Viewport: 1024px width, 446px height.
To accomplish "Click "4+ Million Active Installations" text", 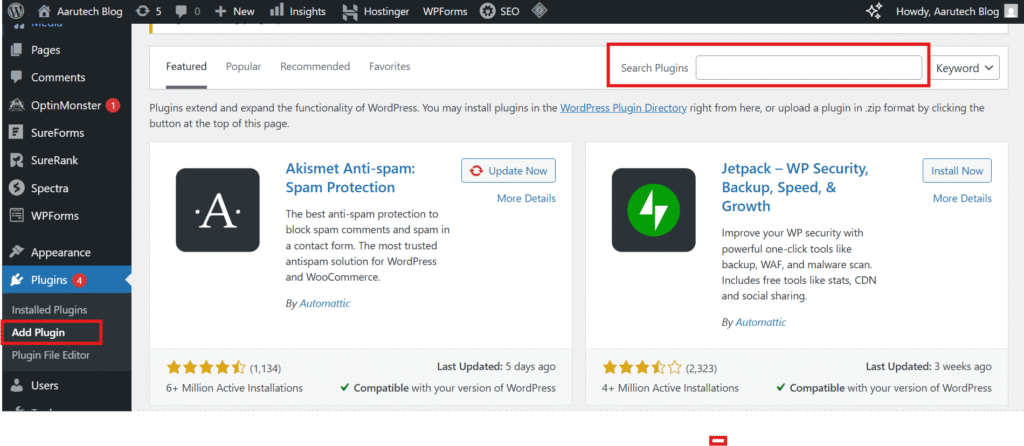I will [670, 388].
